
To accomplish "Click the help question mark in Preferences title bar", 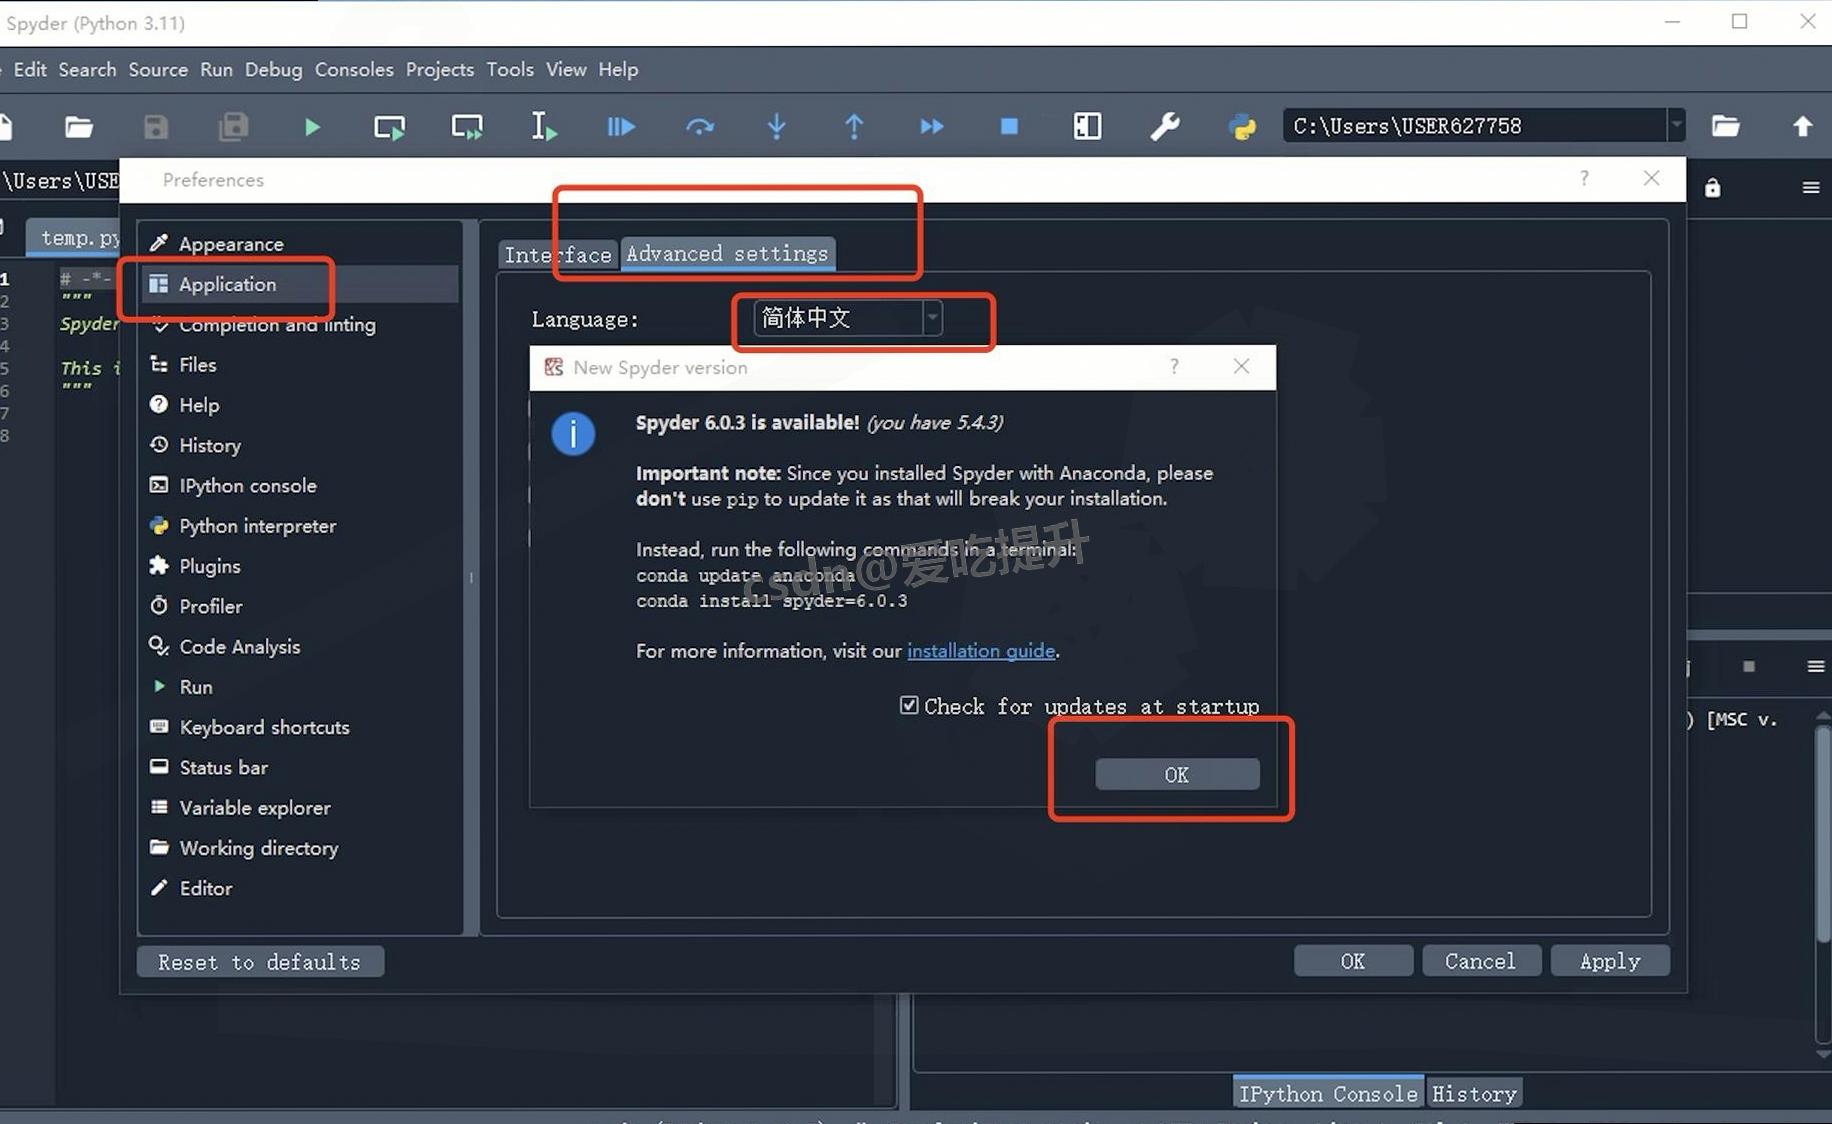I will pyautogui.click(x=1584, y=178).
